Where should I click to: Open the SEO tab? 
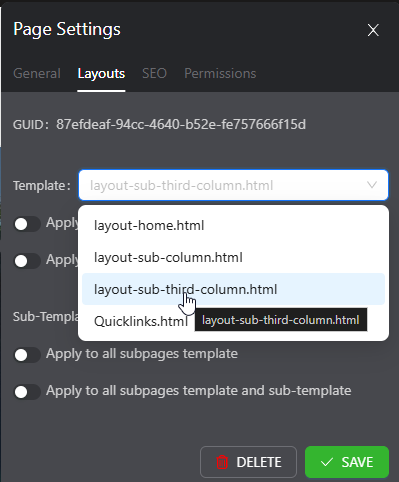tap(154, 73)
